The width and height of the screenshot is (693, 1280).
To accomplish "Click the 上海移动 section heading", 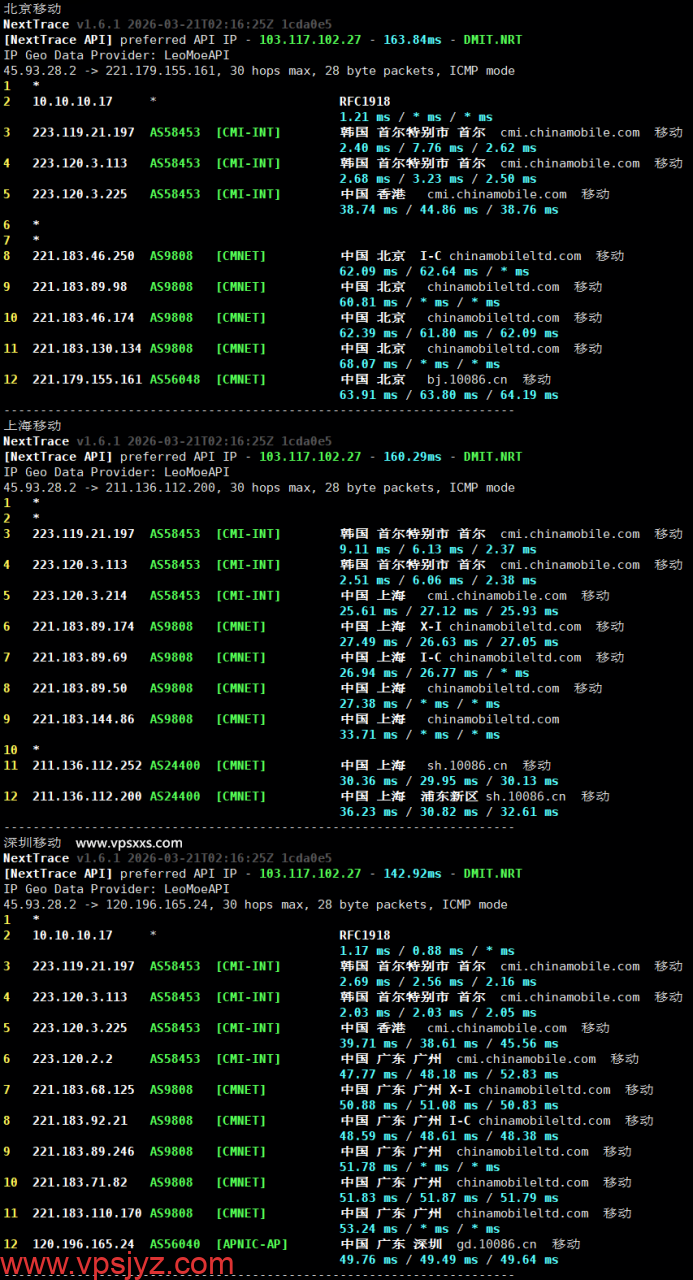I will (x=32, y=425).
